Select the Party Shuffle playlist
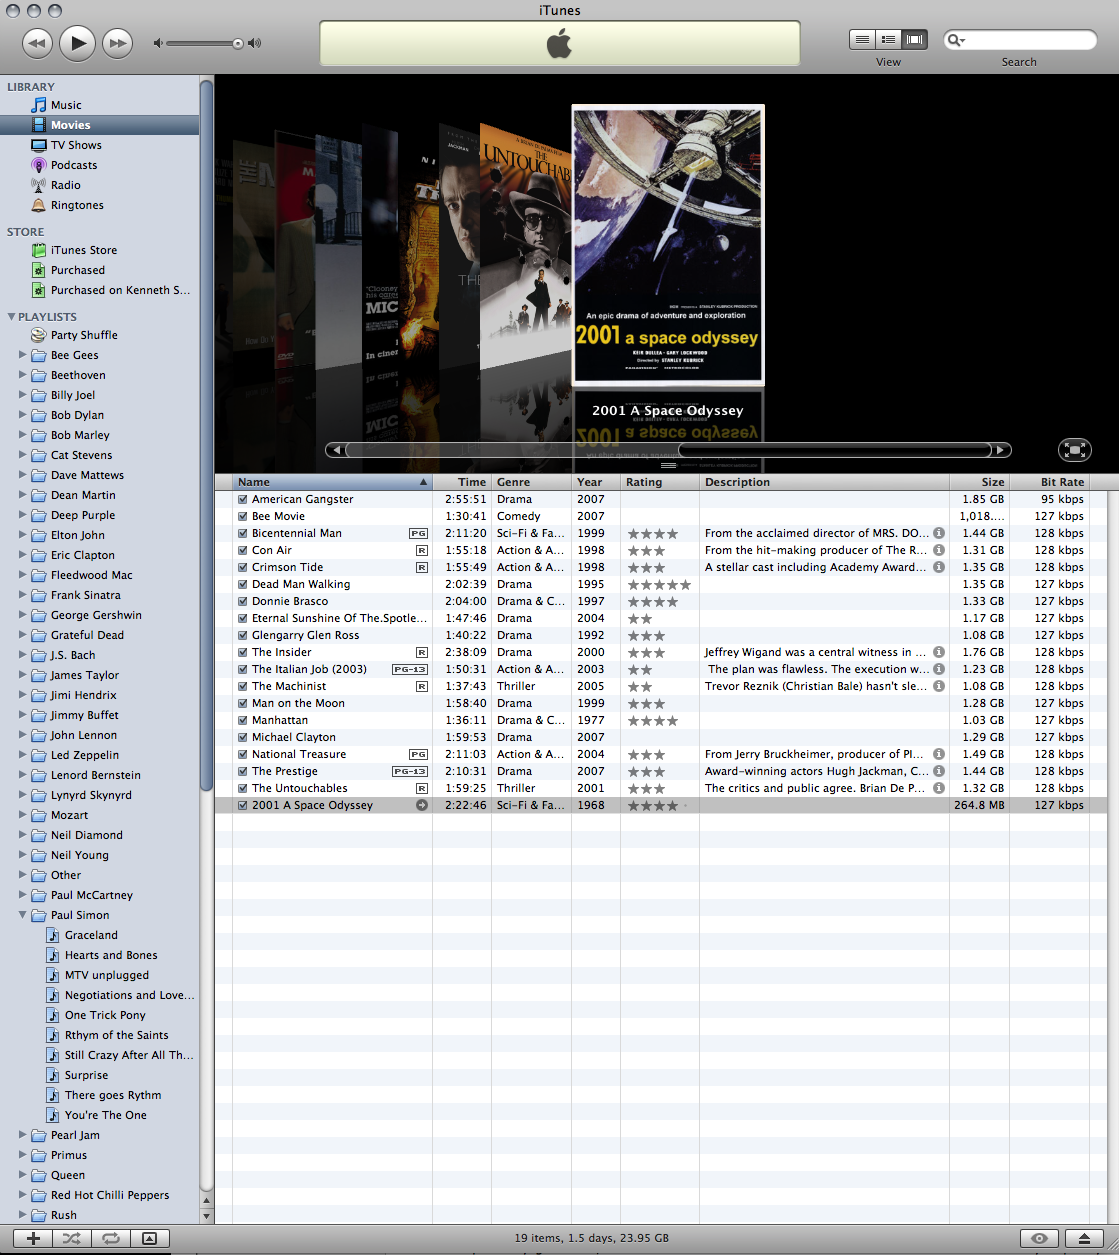The height and width of the screenshot is (1255, 1119). [84, 335]
